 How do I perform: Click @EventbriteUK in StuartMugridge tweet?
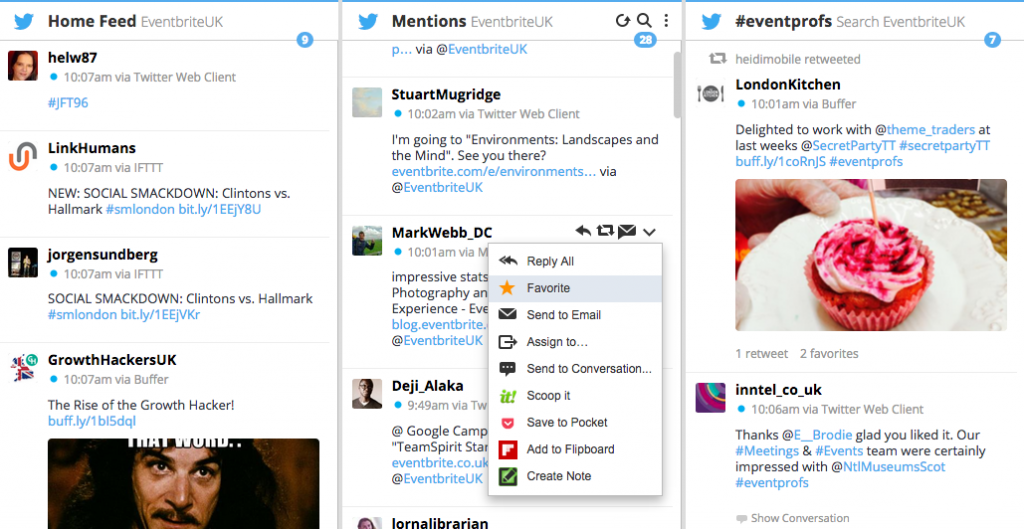[x=437, y=187]
